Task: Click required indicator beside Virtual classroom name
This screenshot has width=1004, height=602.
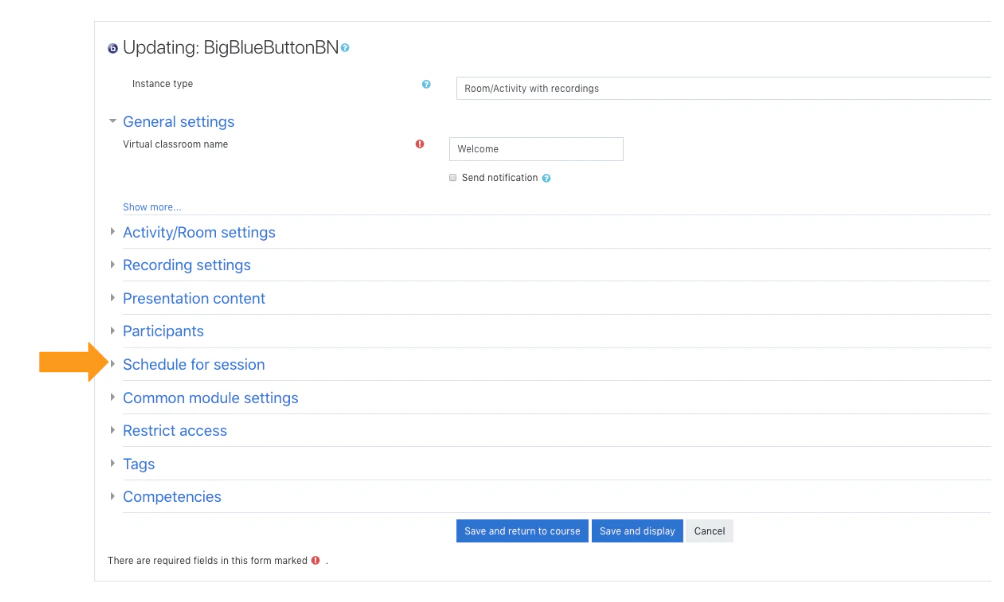Action: pos(419,144)
